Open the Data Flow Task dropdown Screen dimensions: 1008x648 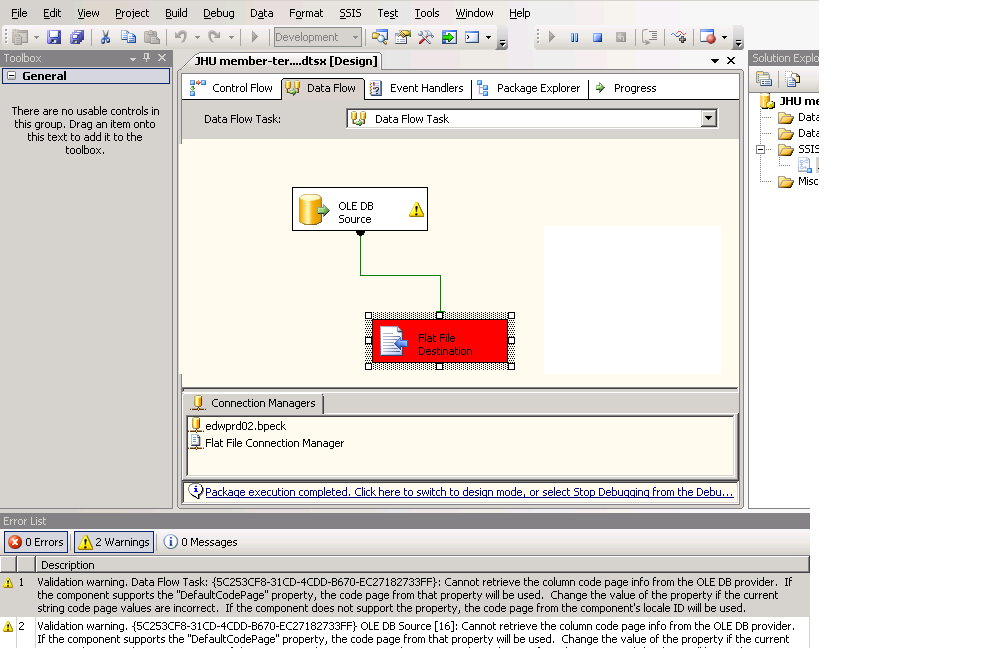click(x=709, y=118)
